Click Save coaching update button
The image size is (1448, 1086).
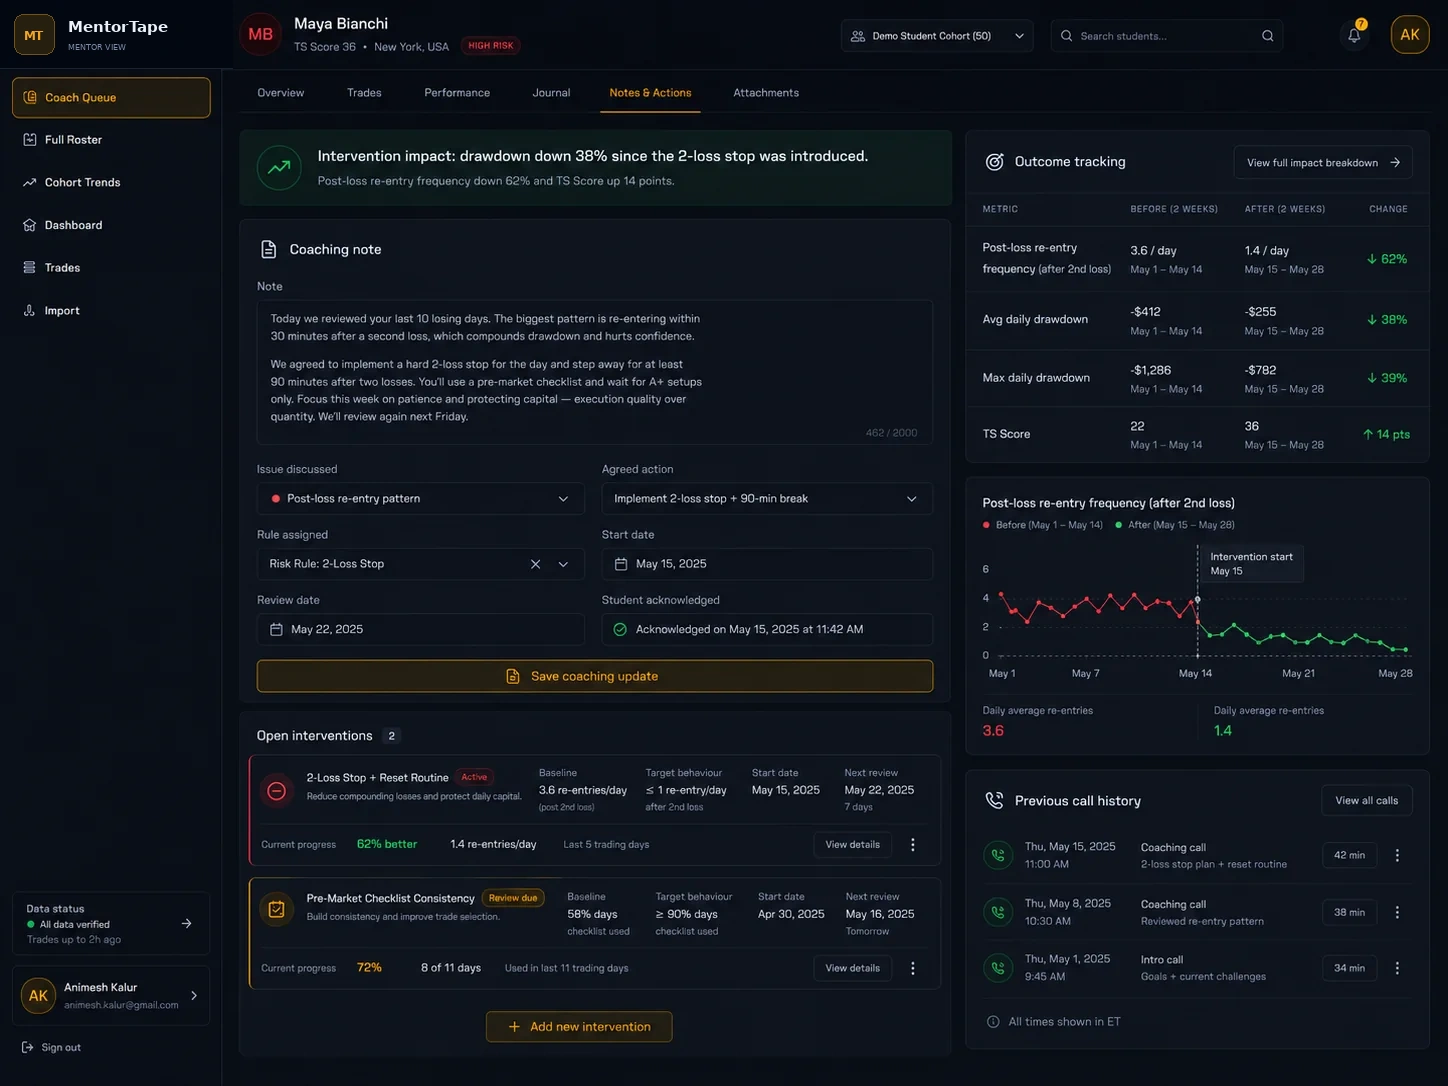click(595, 676)
